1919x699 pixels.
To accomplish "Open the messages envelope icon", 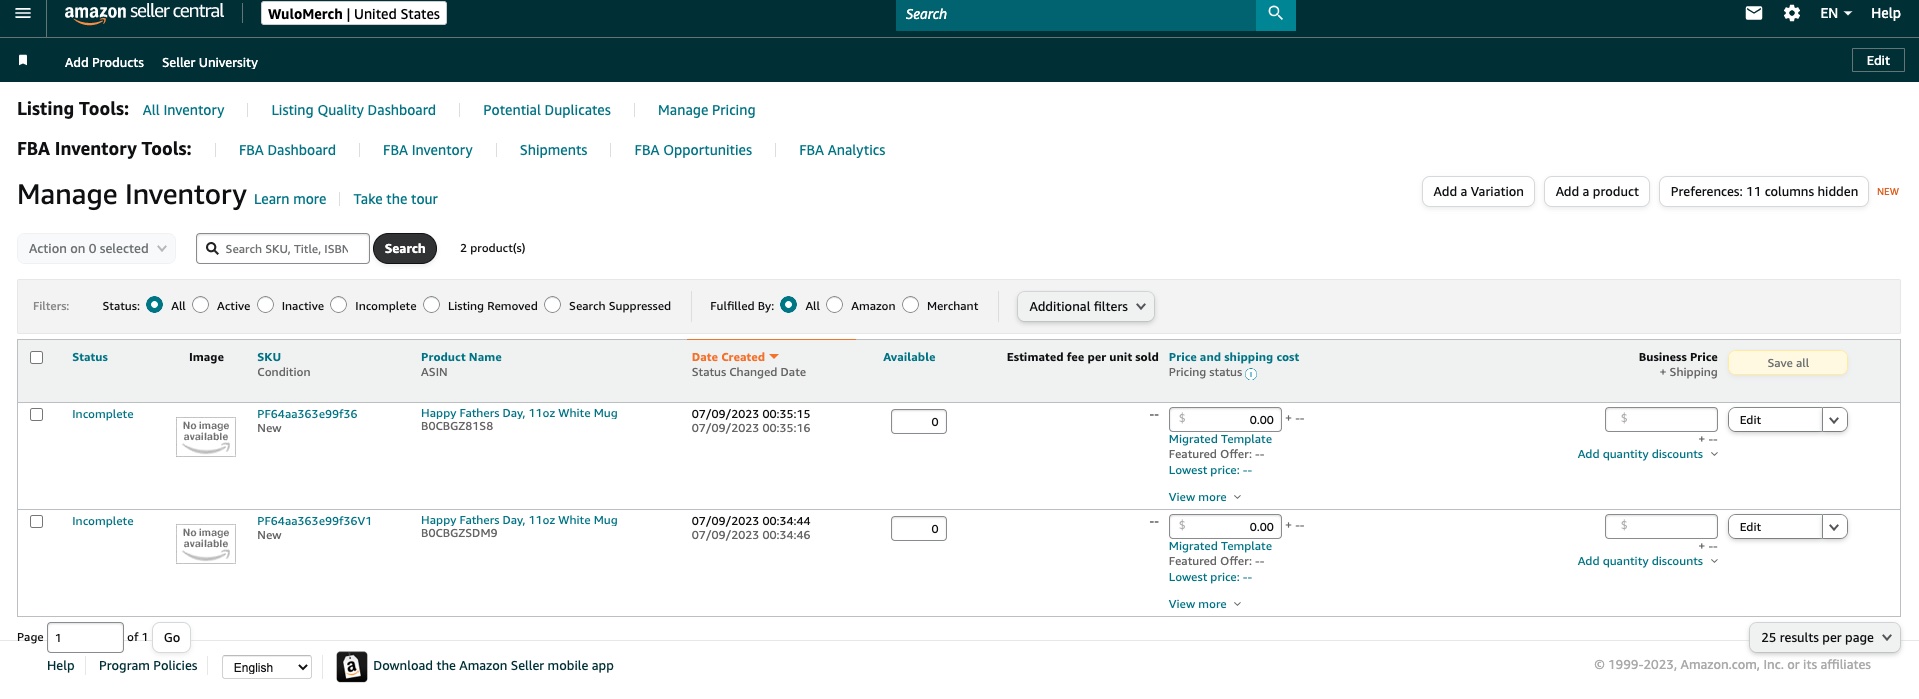I will (x=1754, y=13).
